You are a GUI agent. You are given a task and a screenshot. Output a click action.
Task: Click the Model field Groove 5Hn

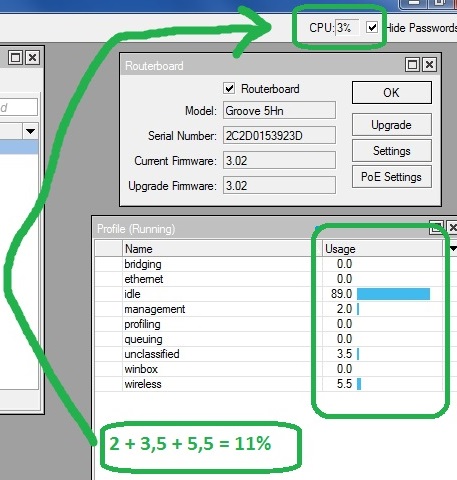[279, 110]
